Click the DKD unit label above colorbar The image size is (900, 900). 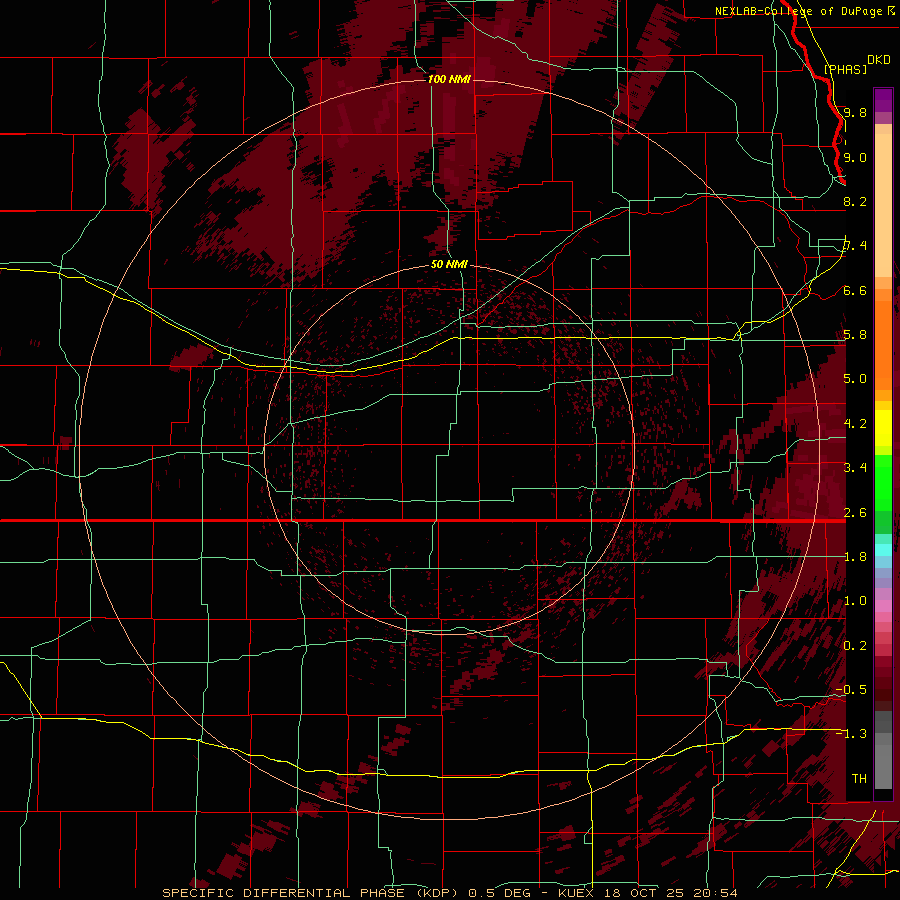(x=878, y=60)
